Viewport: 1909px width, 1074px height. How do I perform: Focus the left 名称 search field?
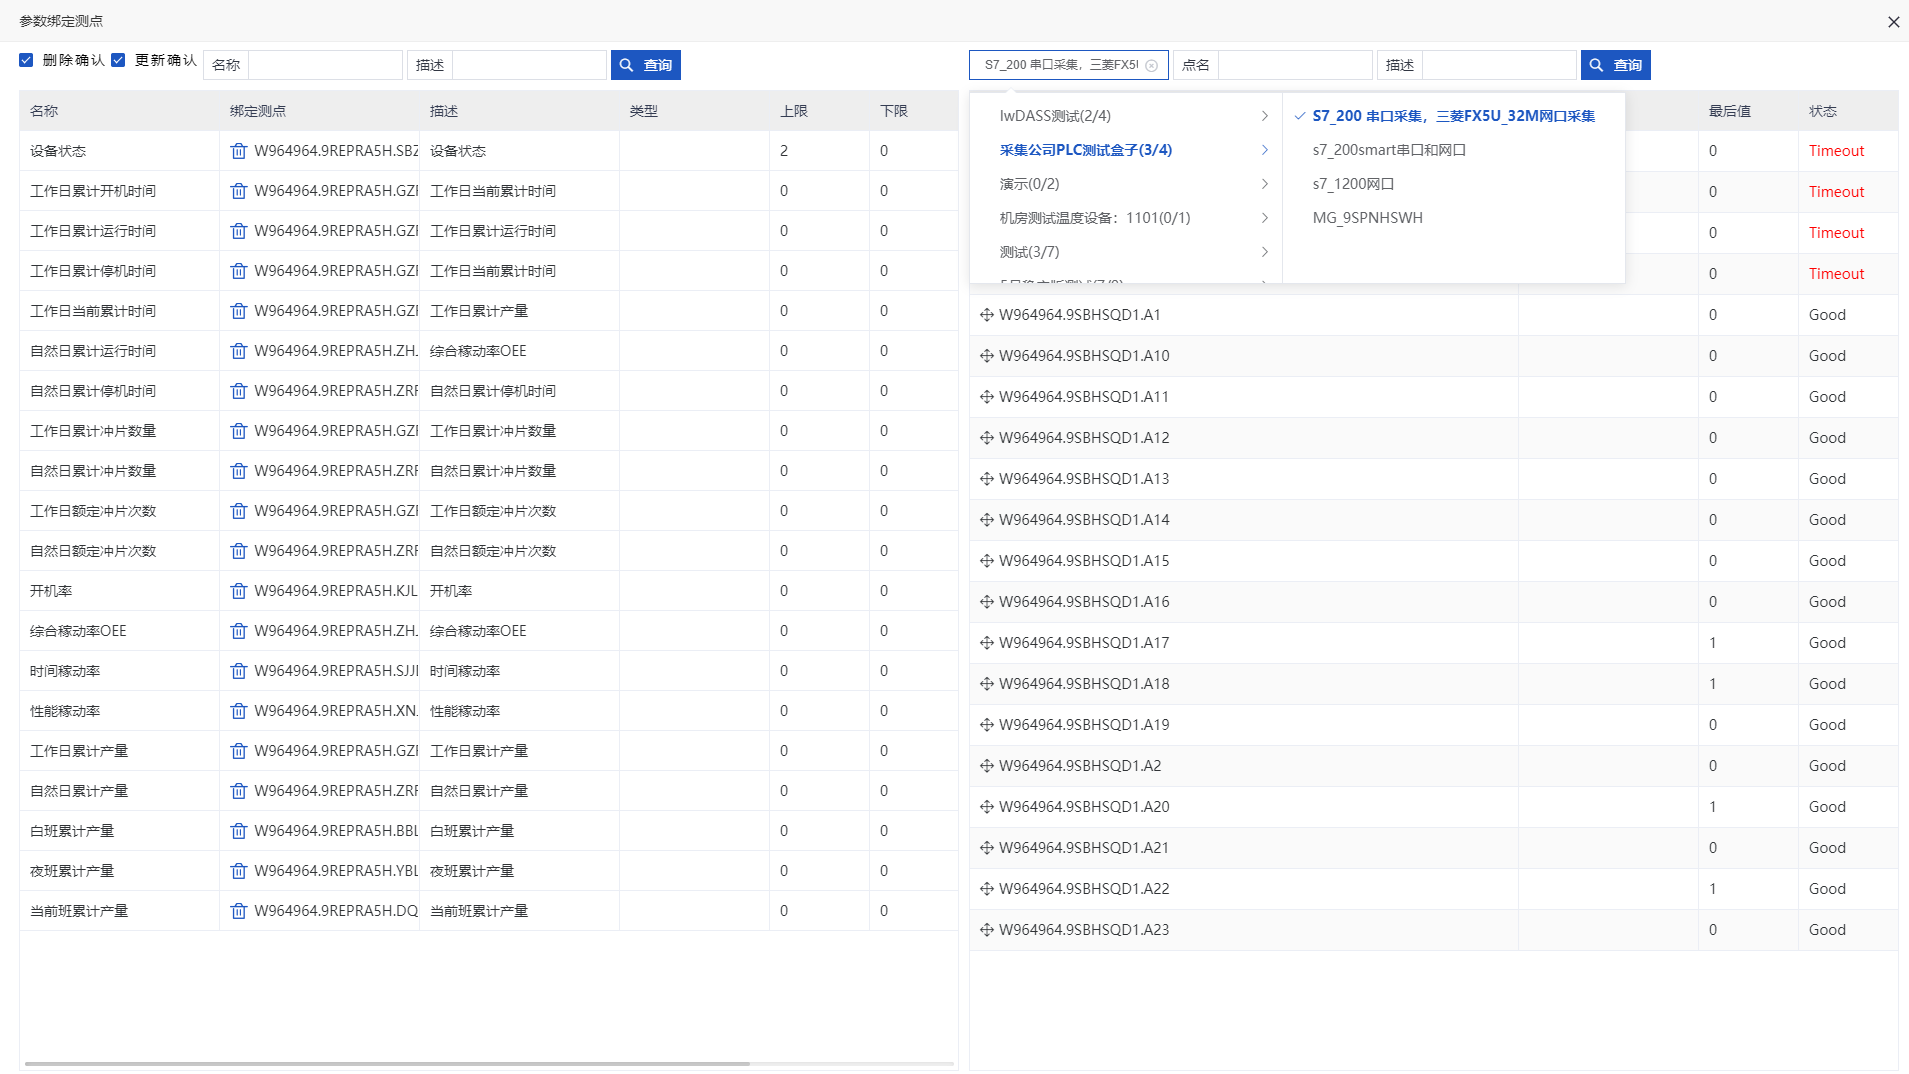[x=325, y=65]
